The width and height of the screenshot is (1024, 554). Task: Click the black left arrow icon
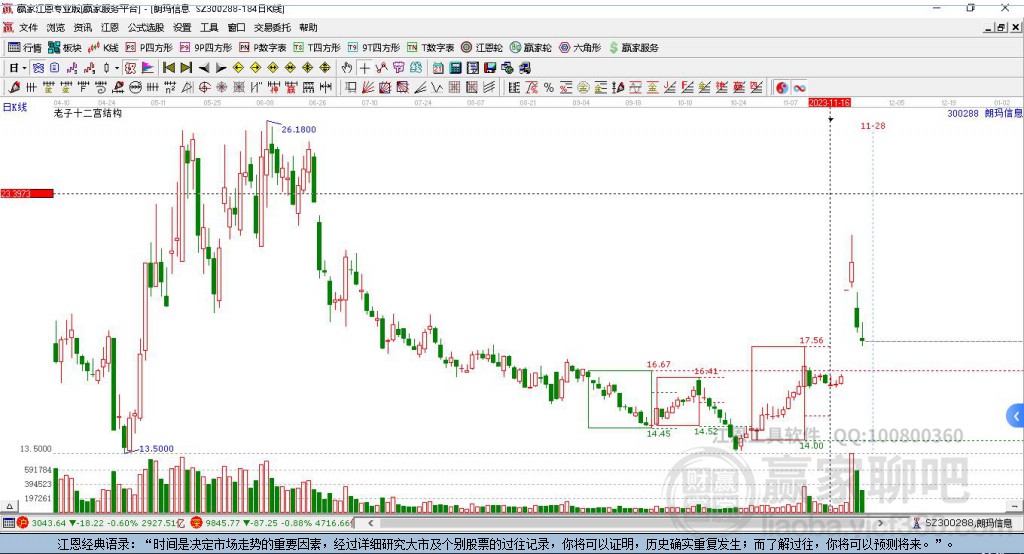tap(204, 68)
